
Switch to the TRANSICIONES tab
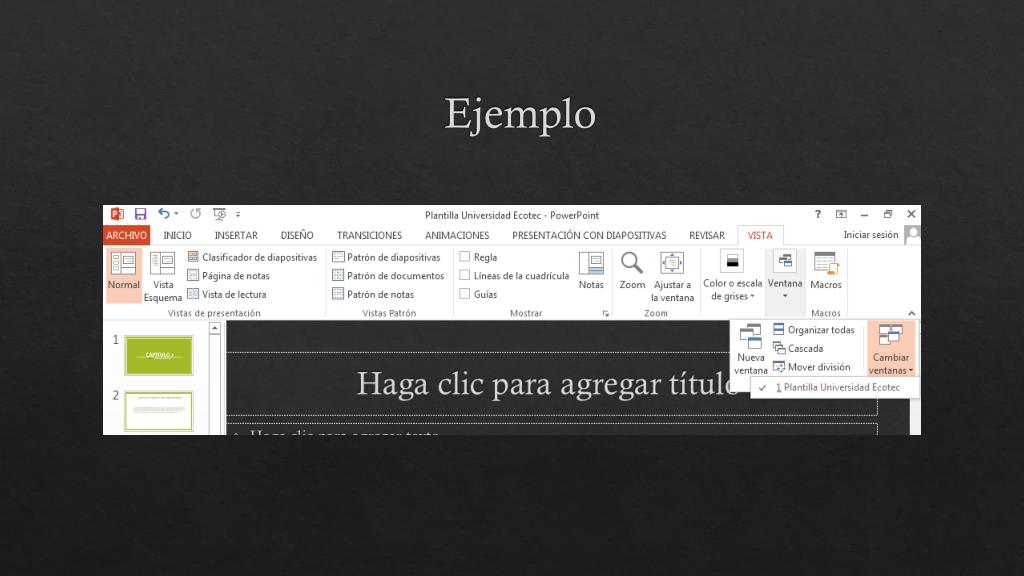370,235
